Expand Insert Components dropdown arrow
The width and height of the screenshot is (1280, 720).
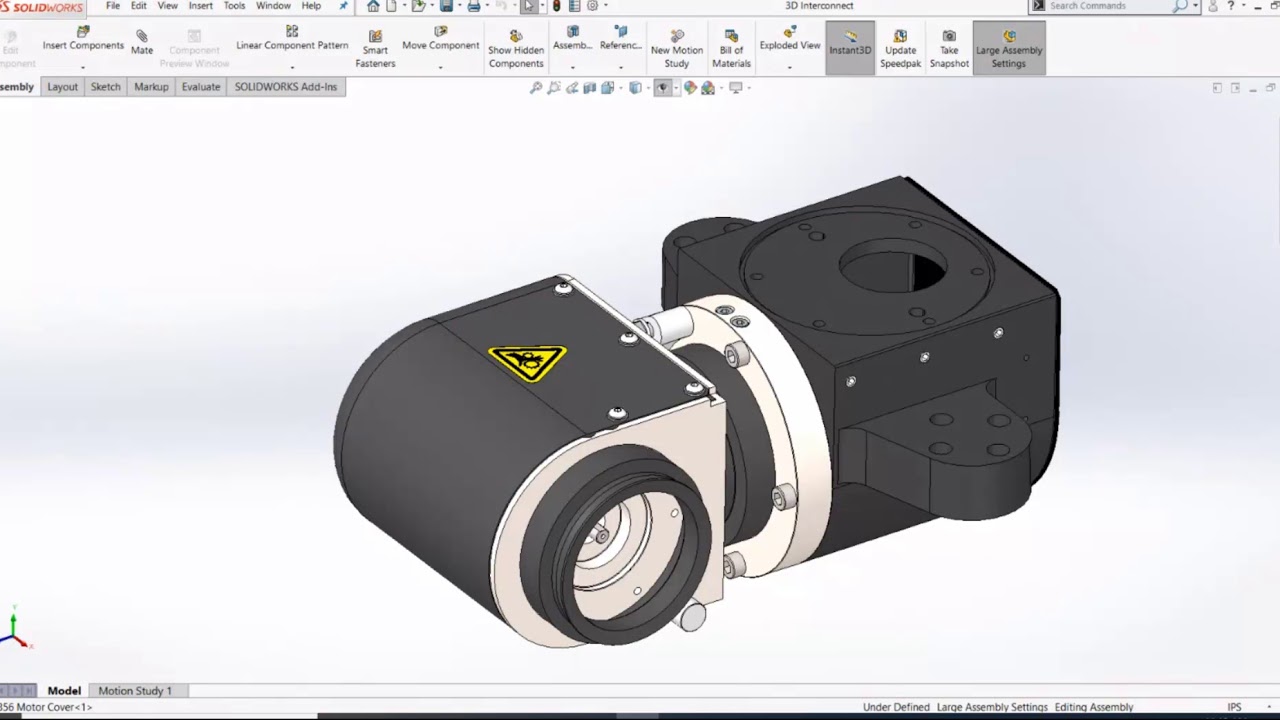tap(83, 67)
